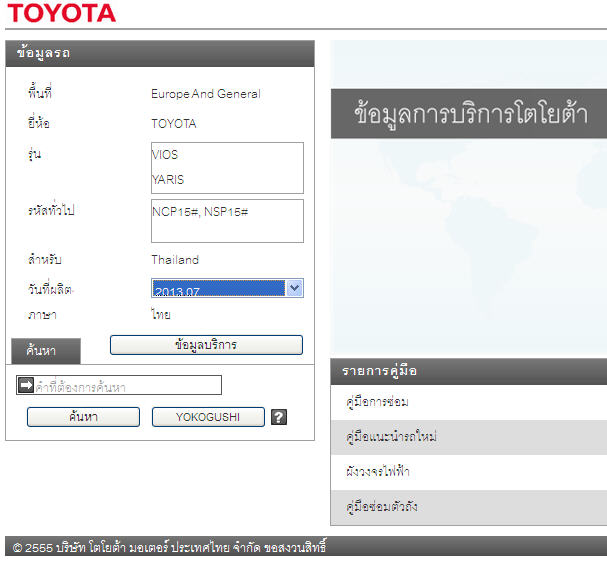Click the ข้อมูลรถ panel header
The width and height of the screenshot is (607, 566).
coord(160,53)
